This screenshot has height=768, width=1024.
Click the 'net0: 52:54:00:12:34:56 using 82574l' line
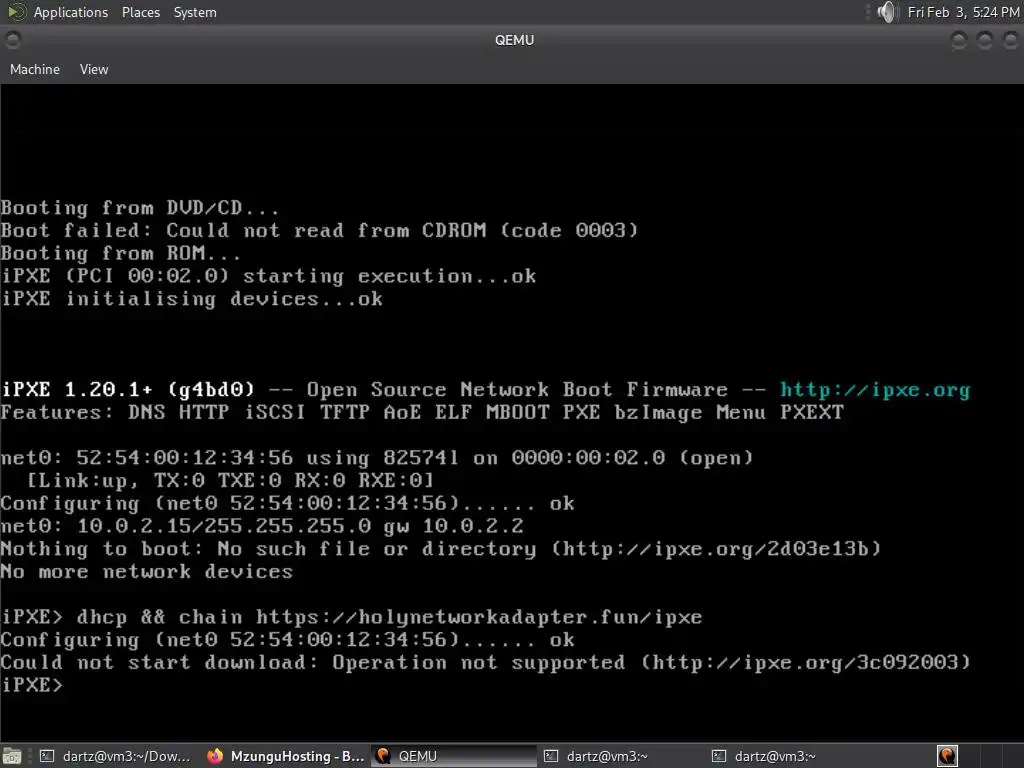pyautogui.click(x=377, y=458)
